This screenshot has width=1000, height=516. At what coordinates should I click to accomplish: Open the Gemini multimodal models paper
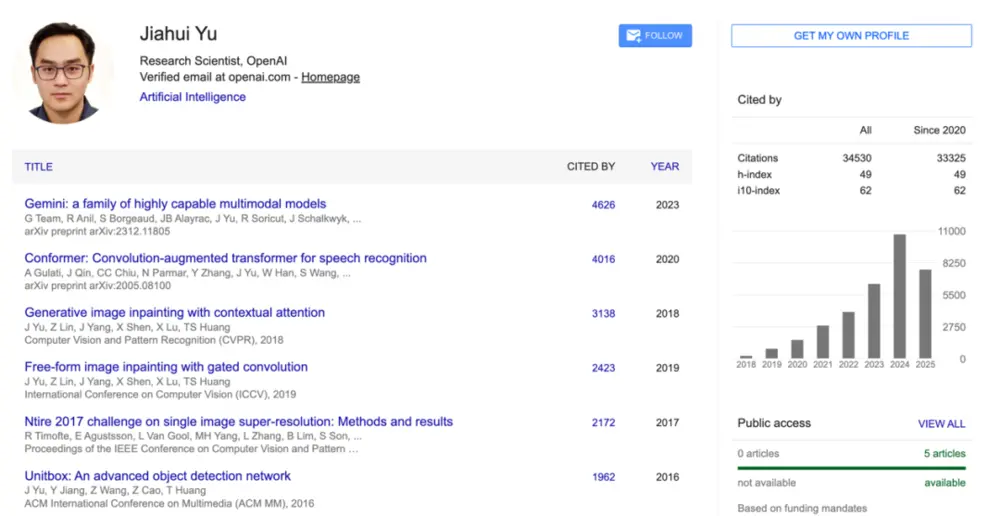(x=175, y=204)
